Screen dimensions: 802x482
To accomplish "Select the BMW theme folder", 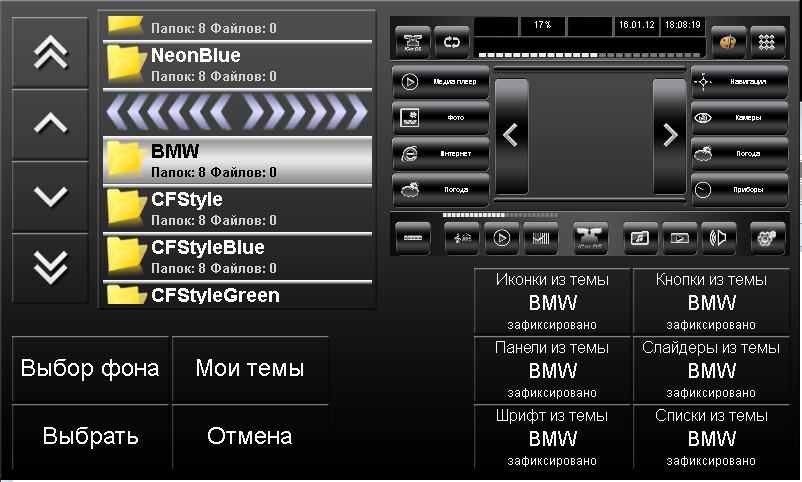I will [237, 161].
